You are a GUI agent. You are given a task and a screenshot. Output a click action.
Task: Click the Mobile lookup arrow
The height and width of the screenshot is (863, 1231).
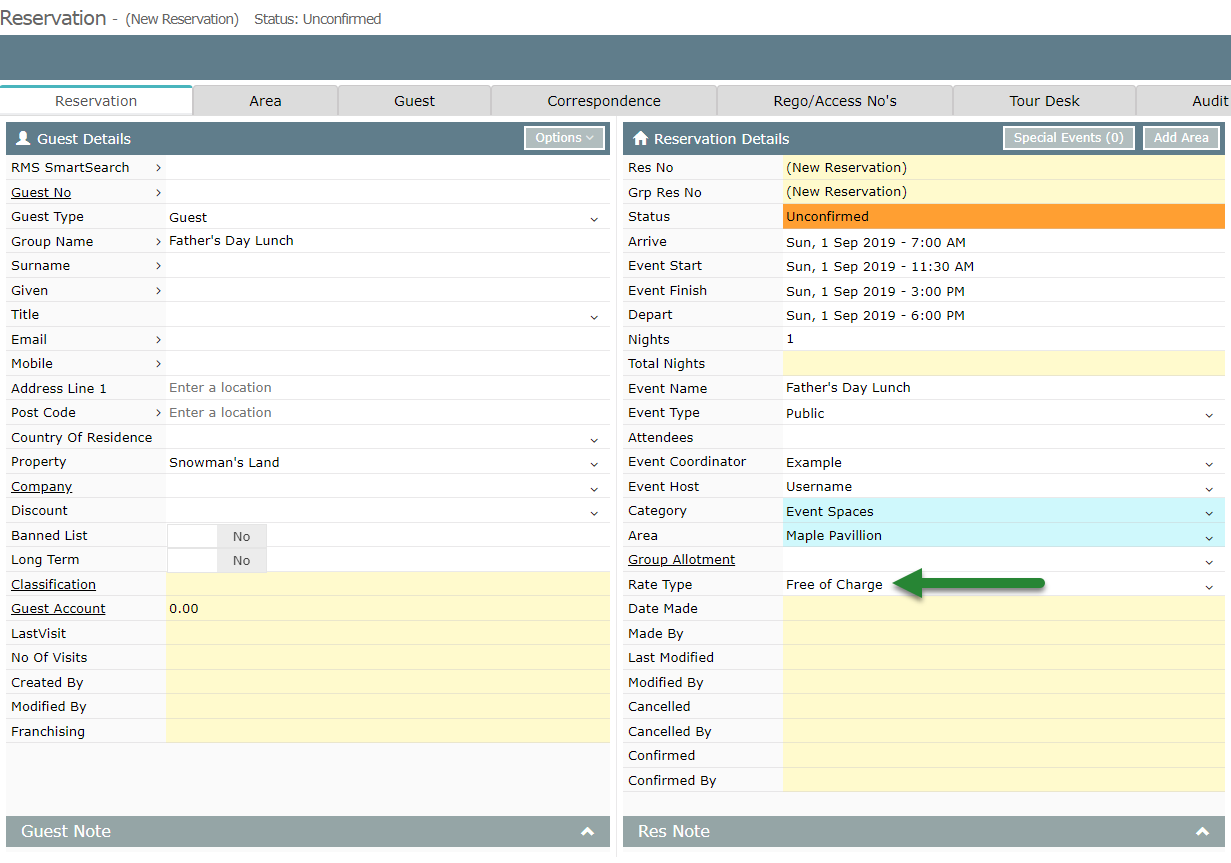click(158, 364)
